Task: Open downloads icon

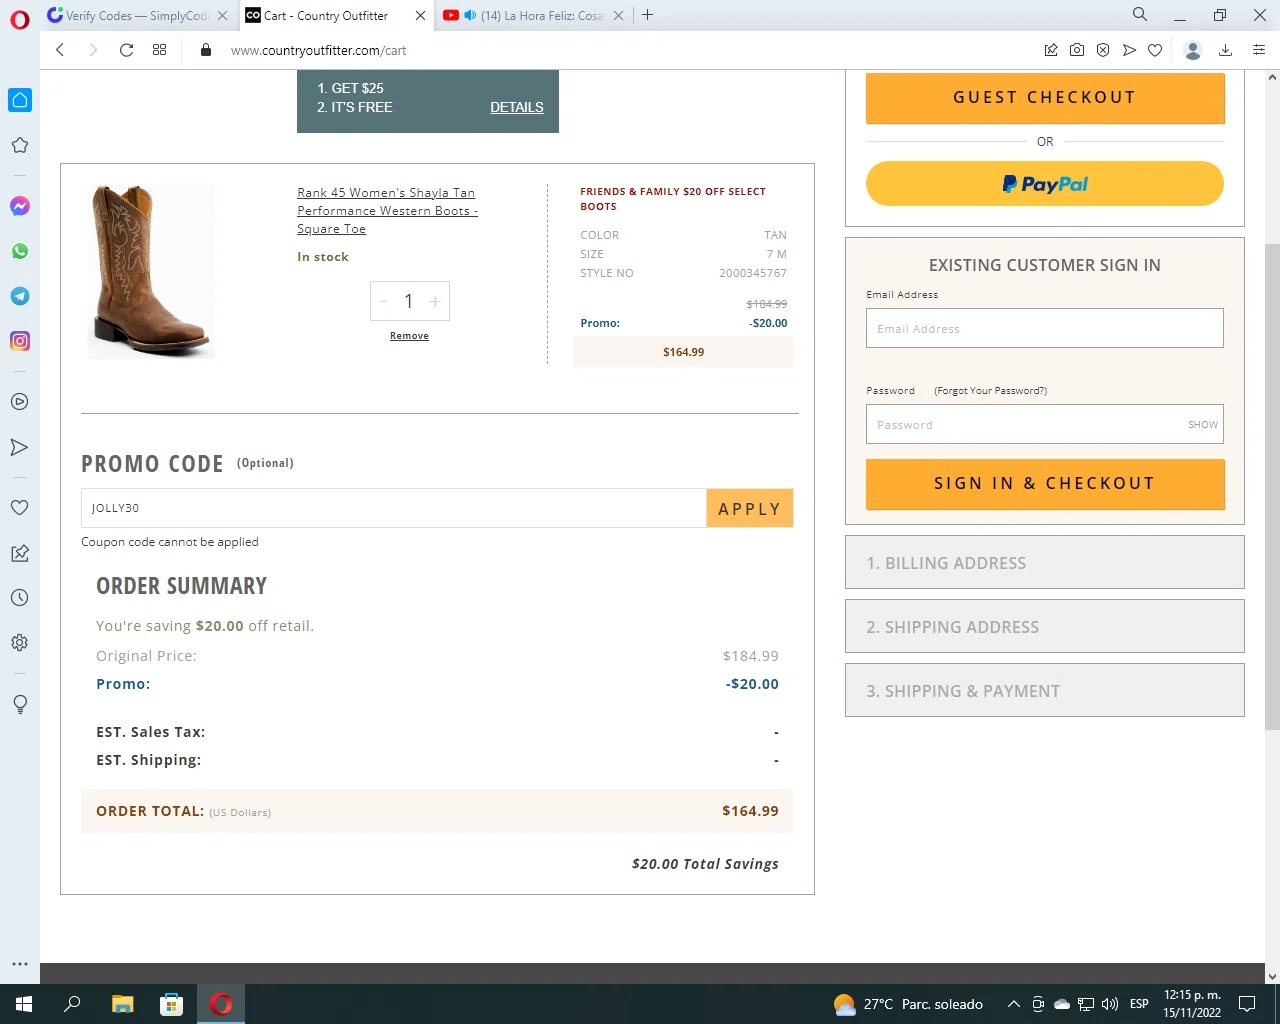Action: pyautogui.click(x=1225, y=50)
